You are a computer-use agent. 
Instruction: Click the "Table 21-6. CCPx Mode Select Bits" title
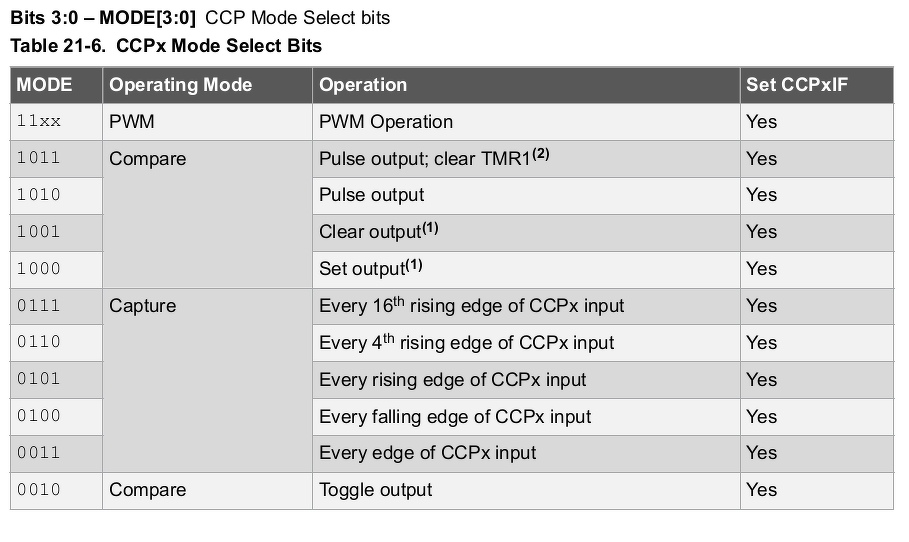tap(165, 46)
